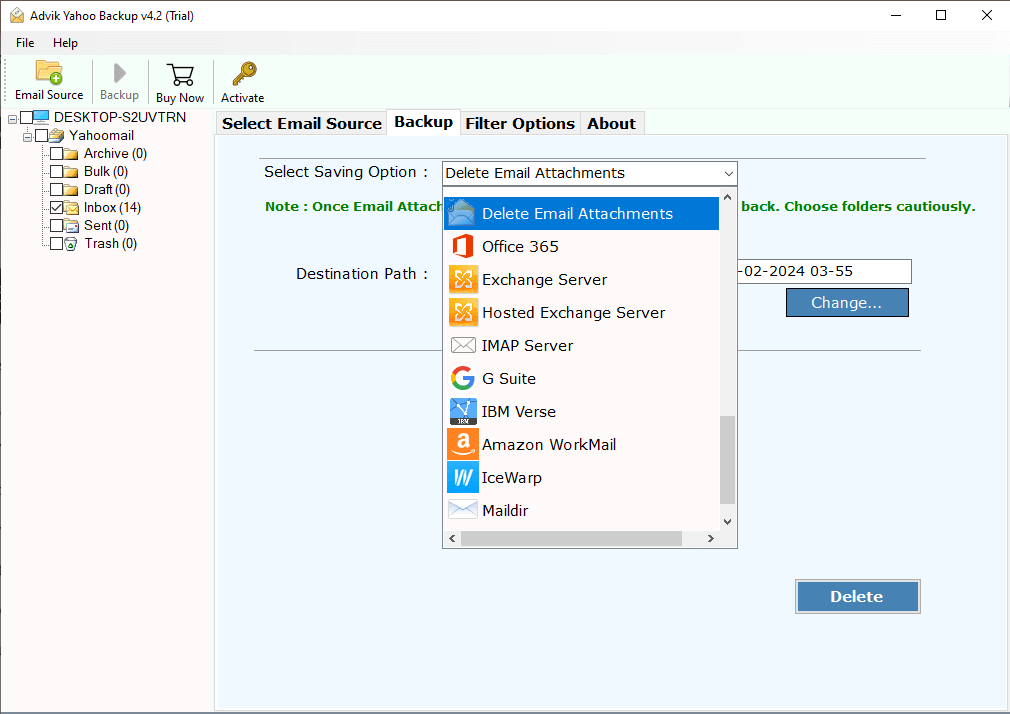Check the Sent (0) checkbox
The image size is (1010, 714).
pos(57,226)
